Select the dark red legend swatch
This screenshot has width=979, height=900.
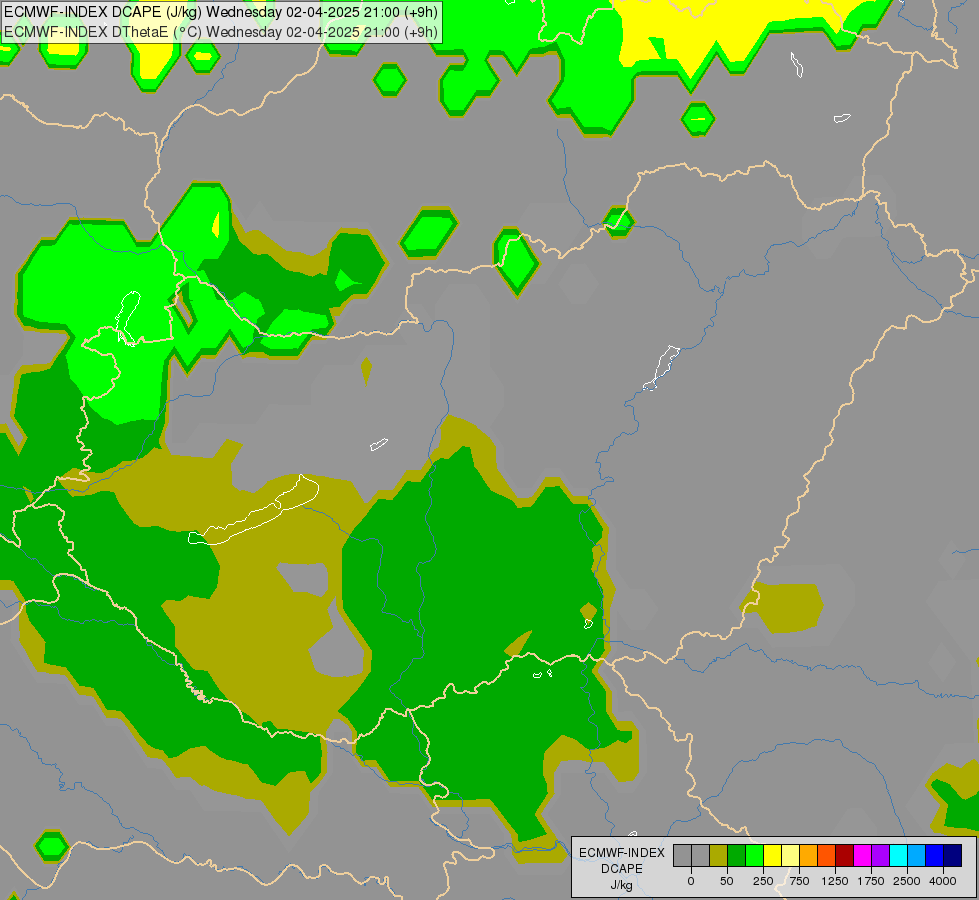[845, 855]
